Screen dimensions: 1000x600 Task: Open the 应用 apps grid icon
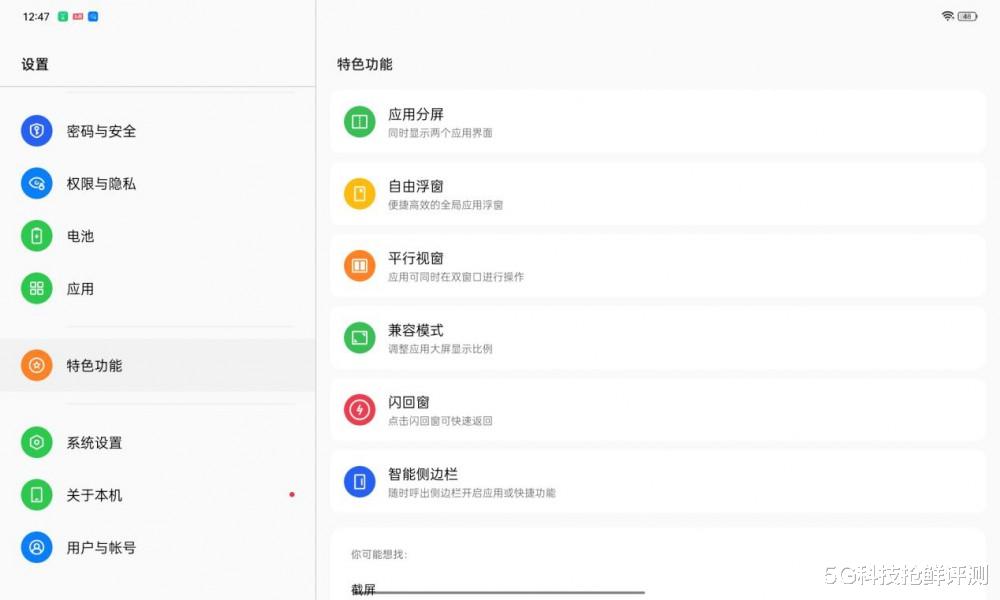[36, 288]
